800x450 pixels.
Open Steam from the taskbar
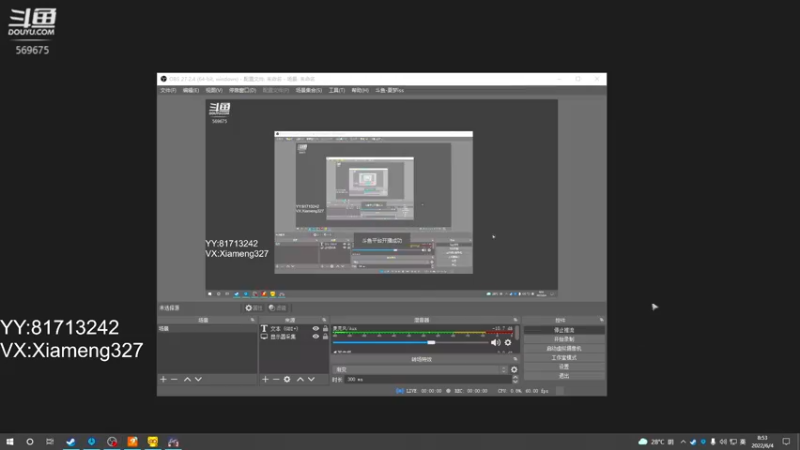tap(71, 442)
